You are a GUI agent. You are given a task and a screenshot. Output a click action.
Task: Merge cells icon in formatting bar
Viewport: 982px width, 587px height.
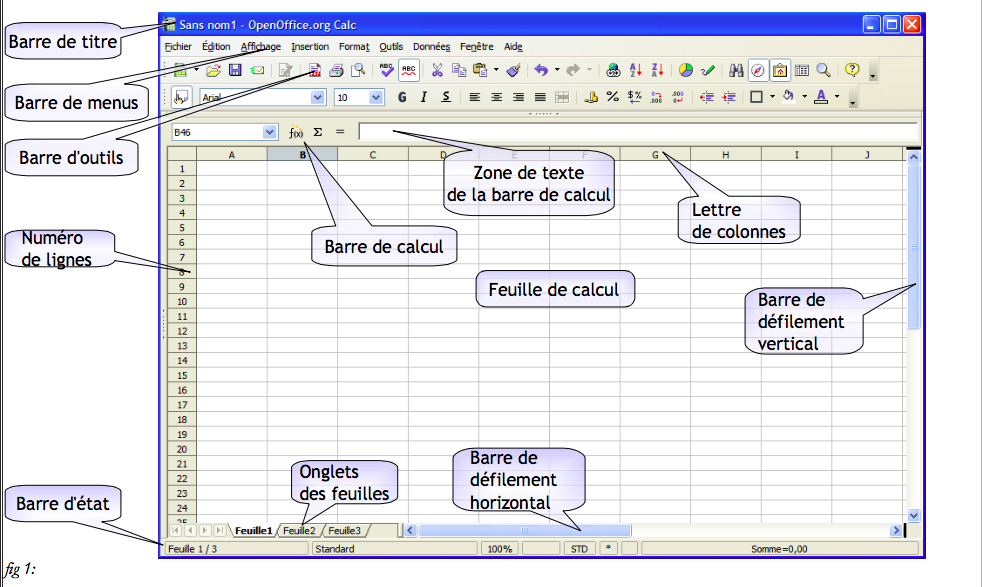click(x=562, y=97)
